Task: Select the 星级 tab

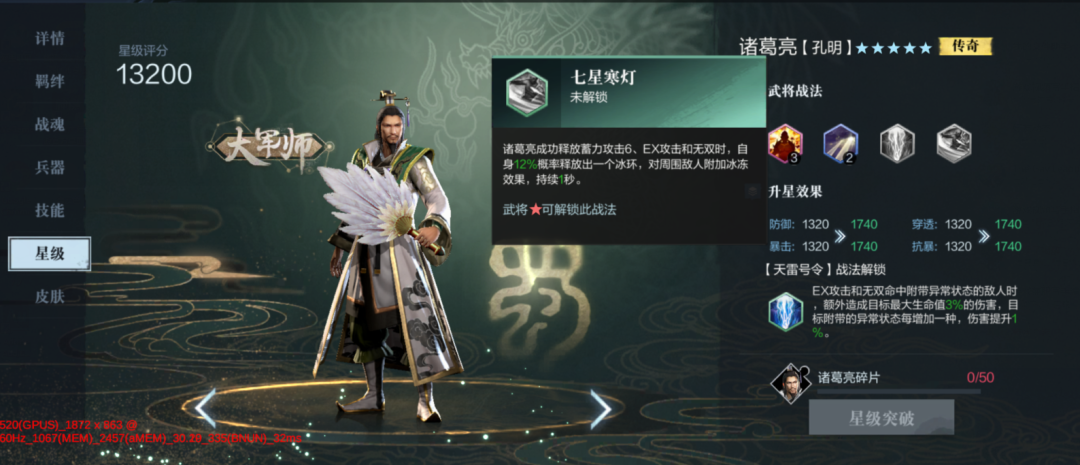Action: point(50,254)
